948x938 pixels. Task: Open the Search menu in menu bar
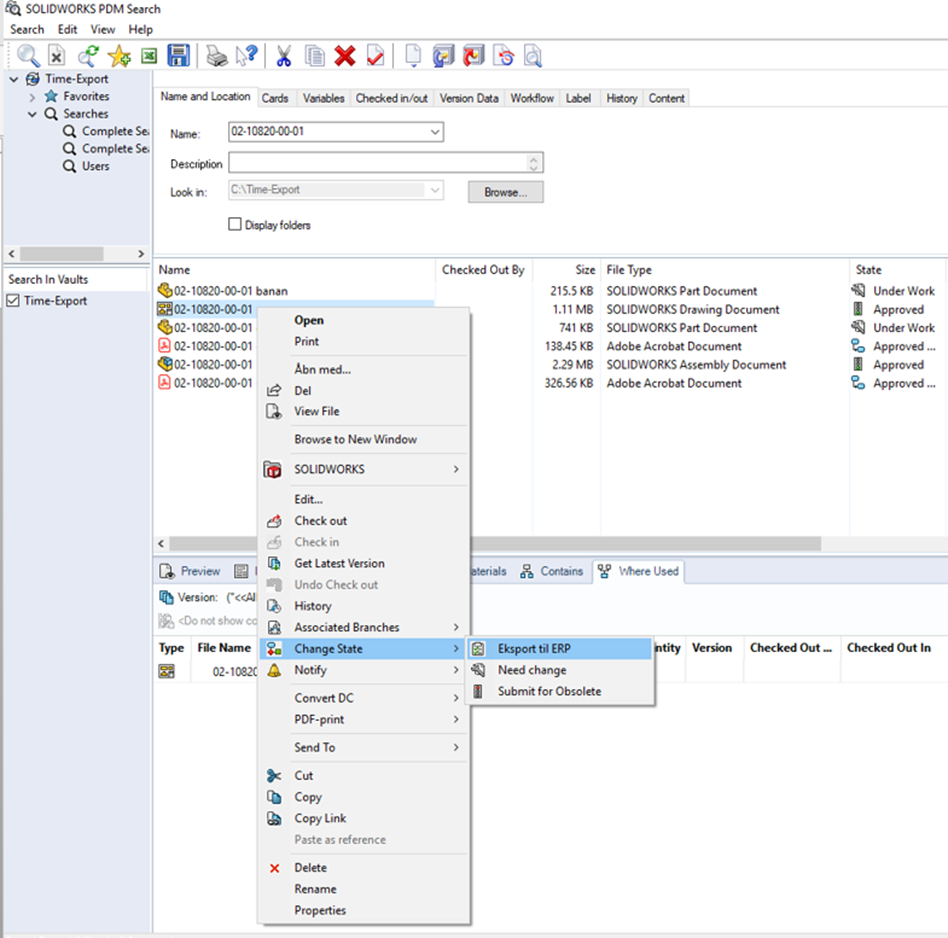pyautogui.click(x=27, y=29)
